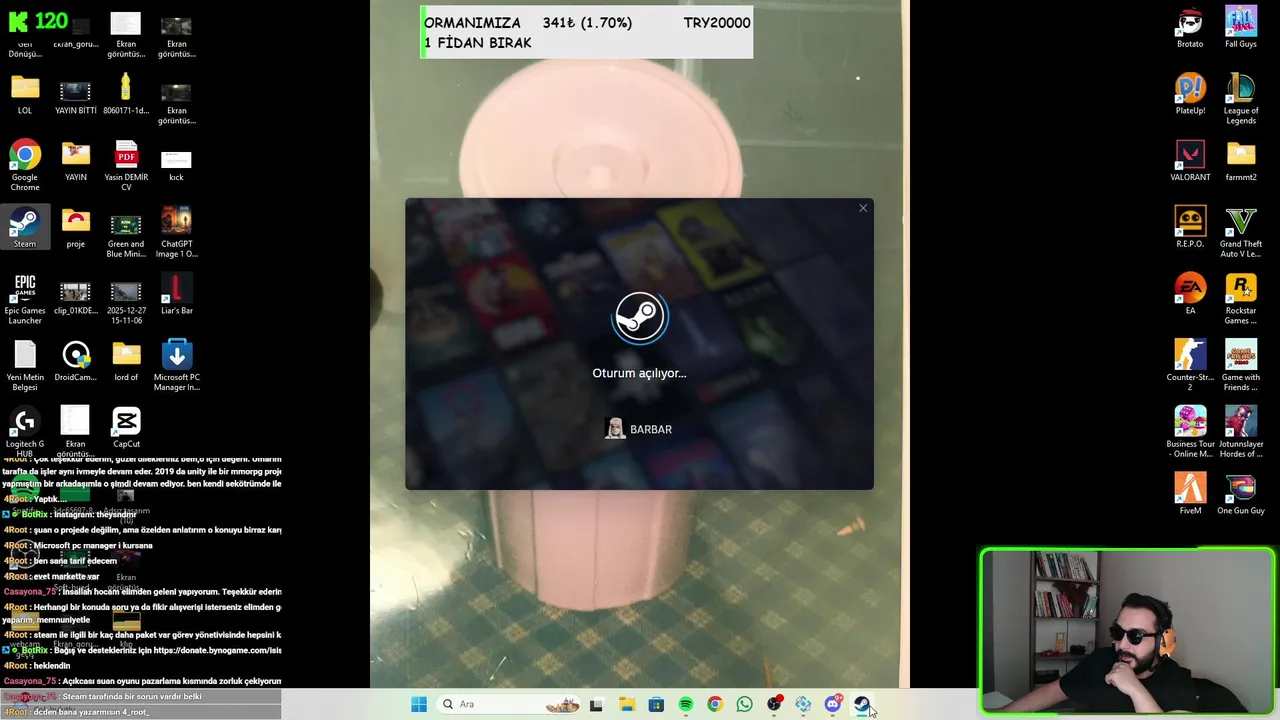The height and width of the screenshot is (720, 1280).
Task: Open Spotify from the taskbar
Action: coord(685,705)
